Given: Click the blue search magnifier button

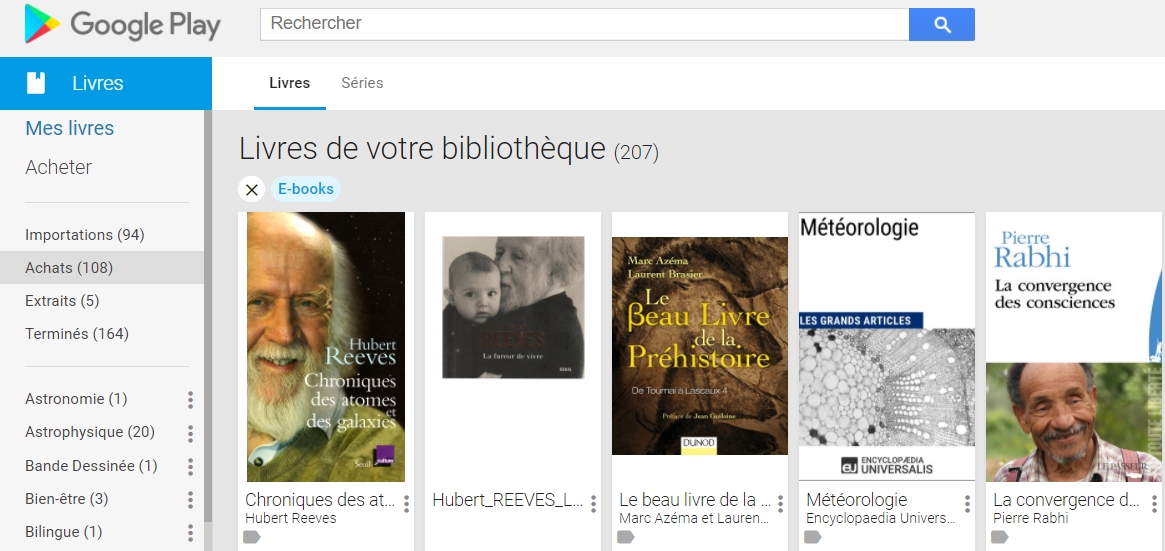Looking at the screenshot, I should click(941, 25).
